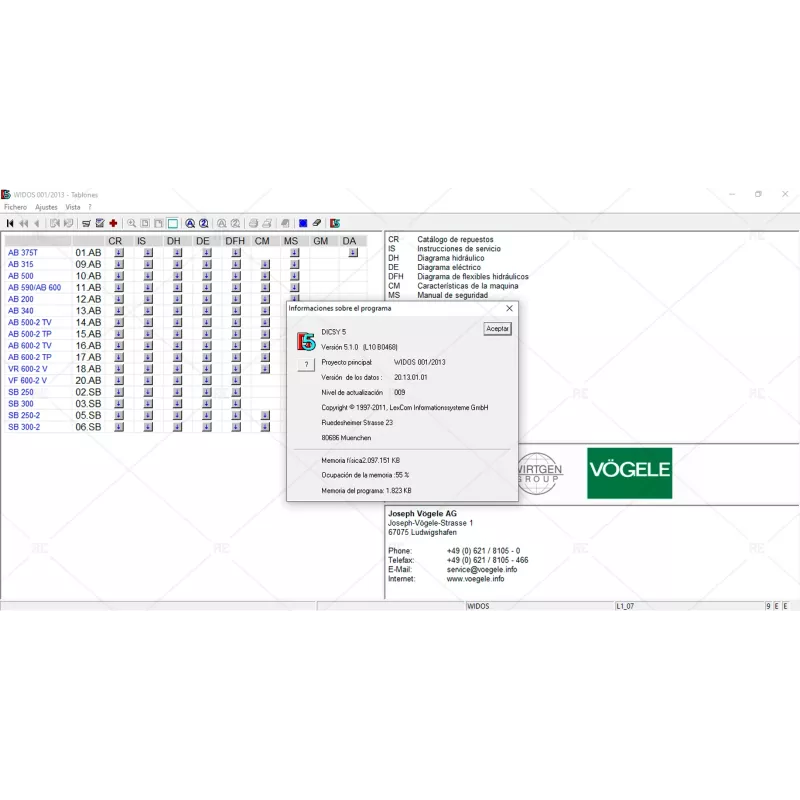Click the zoom-in magnifier toolbar icon
This screenshot has height=800, width=800.
click(x=131, y=222)
